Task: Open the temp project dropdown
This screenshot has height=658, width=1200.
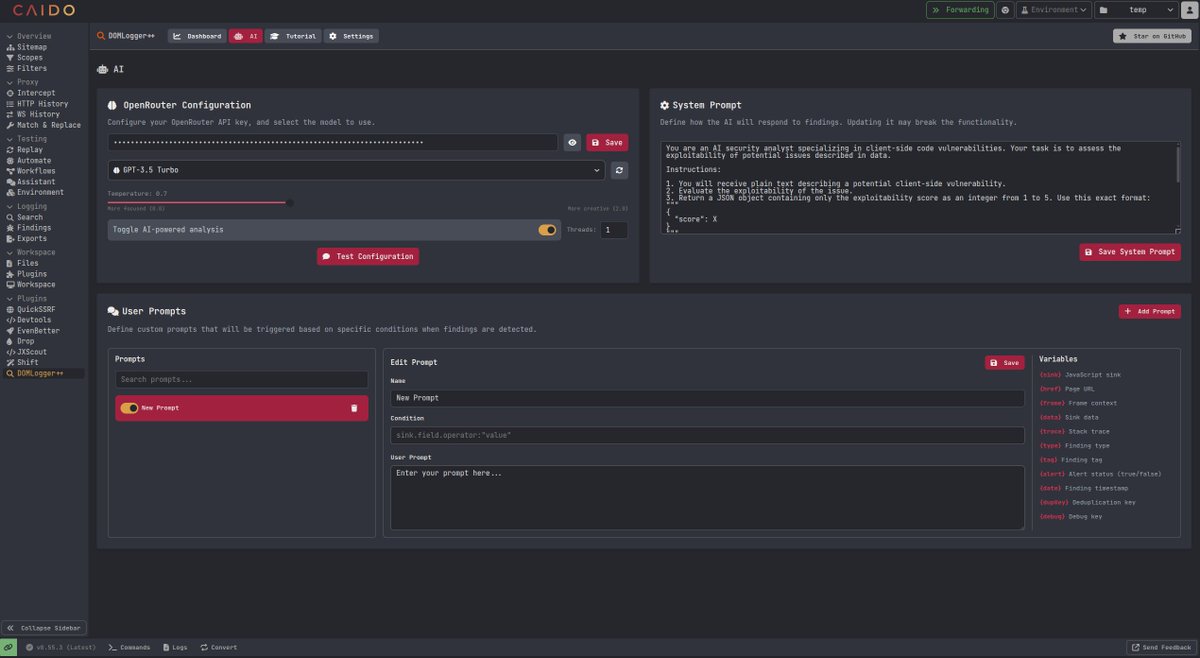Action: pyautogui.click(x=1136, y=10)
